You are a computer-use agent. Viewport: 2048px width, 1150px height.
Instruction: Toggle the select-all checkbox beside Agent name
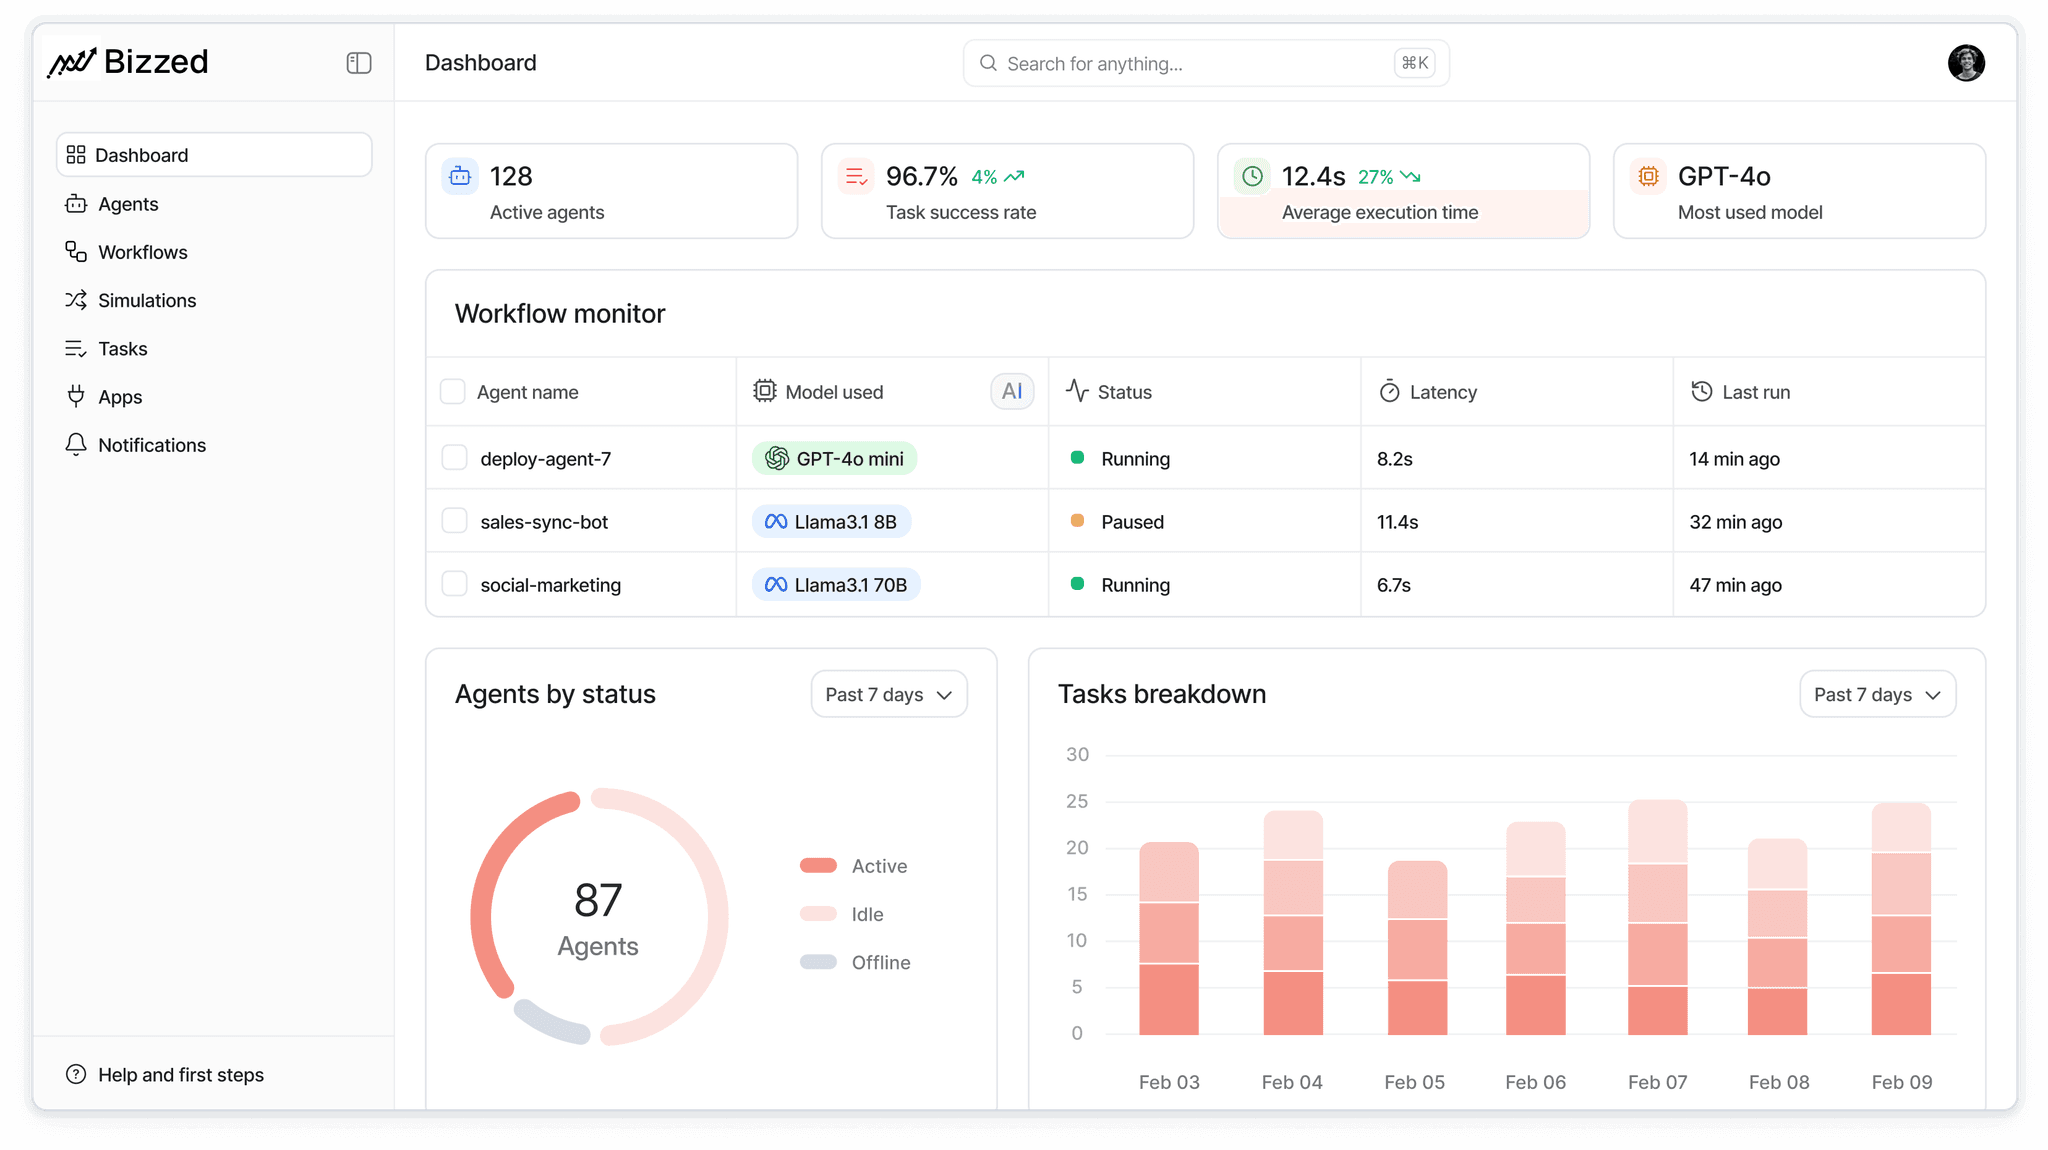pos(453,391)
